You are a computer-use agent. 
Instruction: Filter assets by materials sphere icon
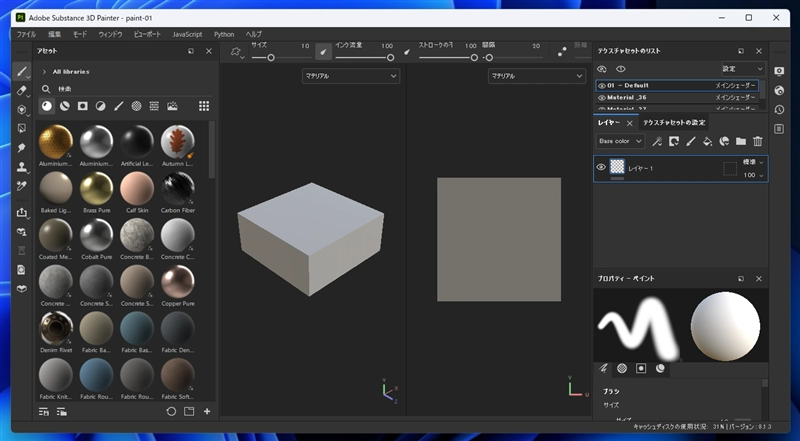[x=47, y=106]
